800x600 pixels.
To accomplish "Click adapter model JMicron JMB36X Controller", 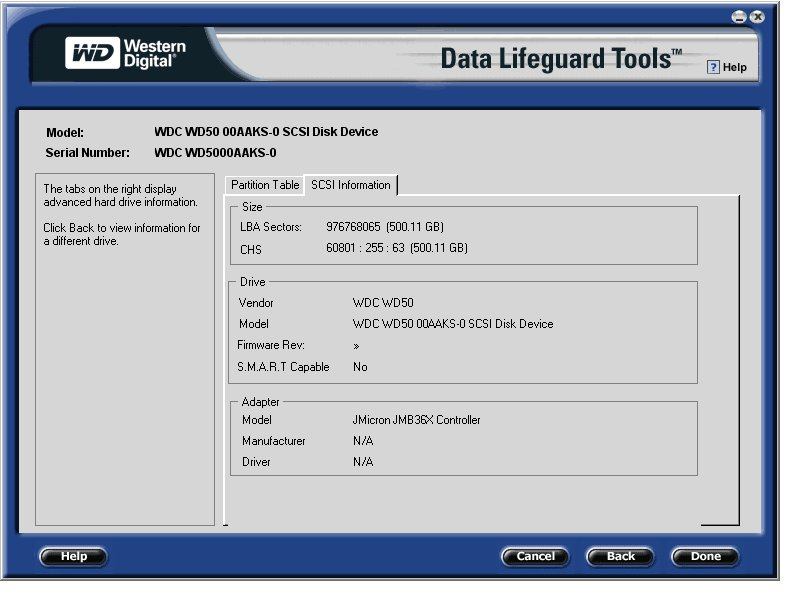I will coord(416,420).
